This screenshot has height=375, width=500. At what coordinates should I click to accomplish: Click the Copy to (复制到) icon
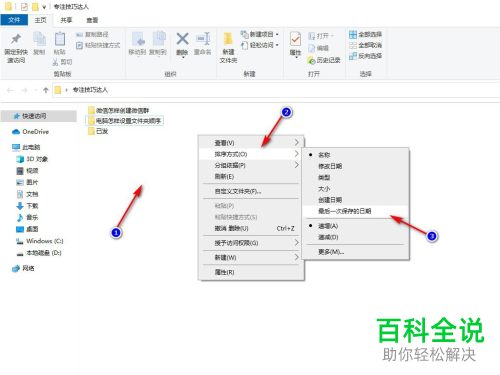159,39
